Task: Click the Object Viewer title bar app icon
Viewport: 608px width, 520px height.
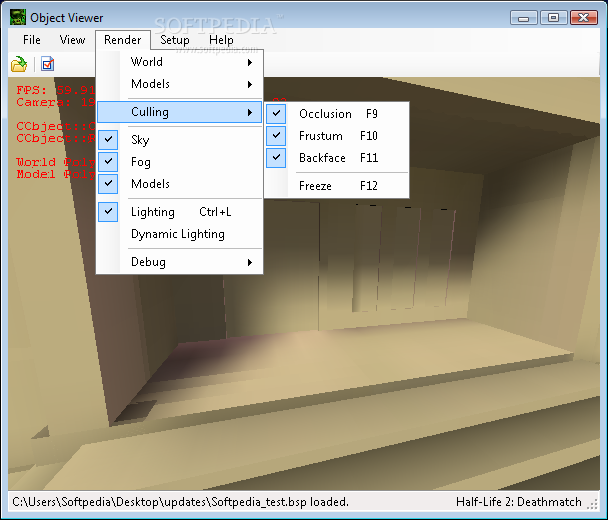Action: click(18, 17)
